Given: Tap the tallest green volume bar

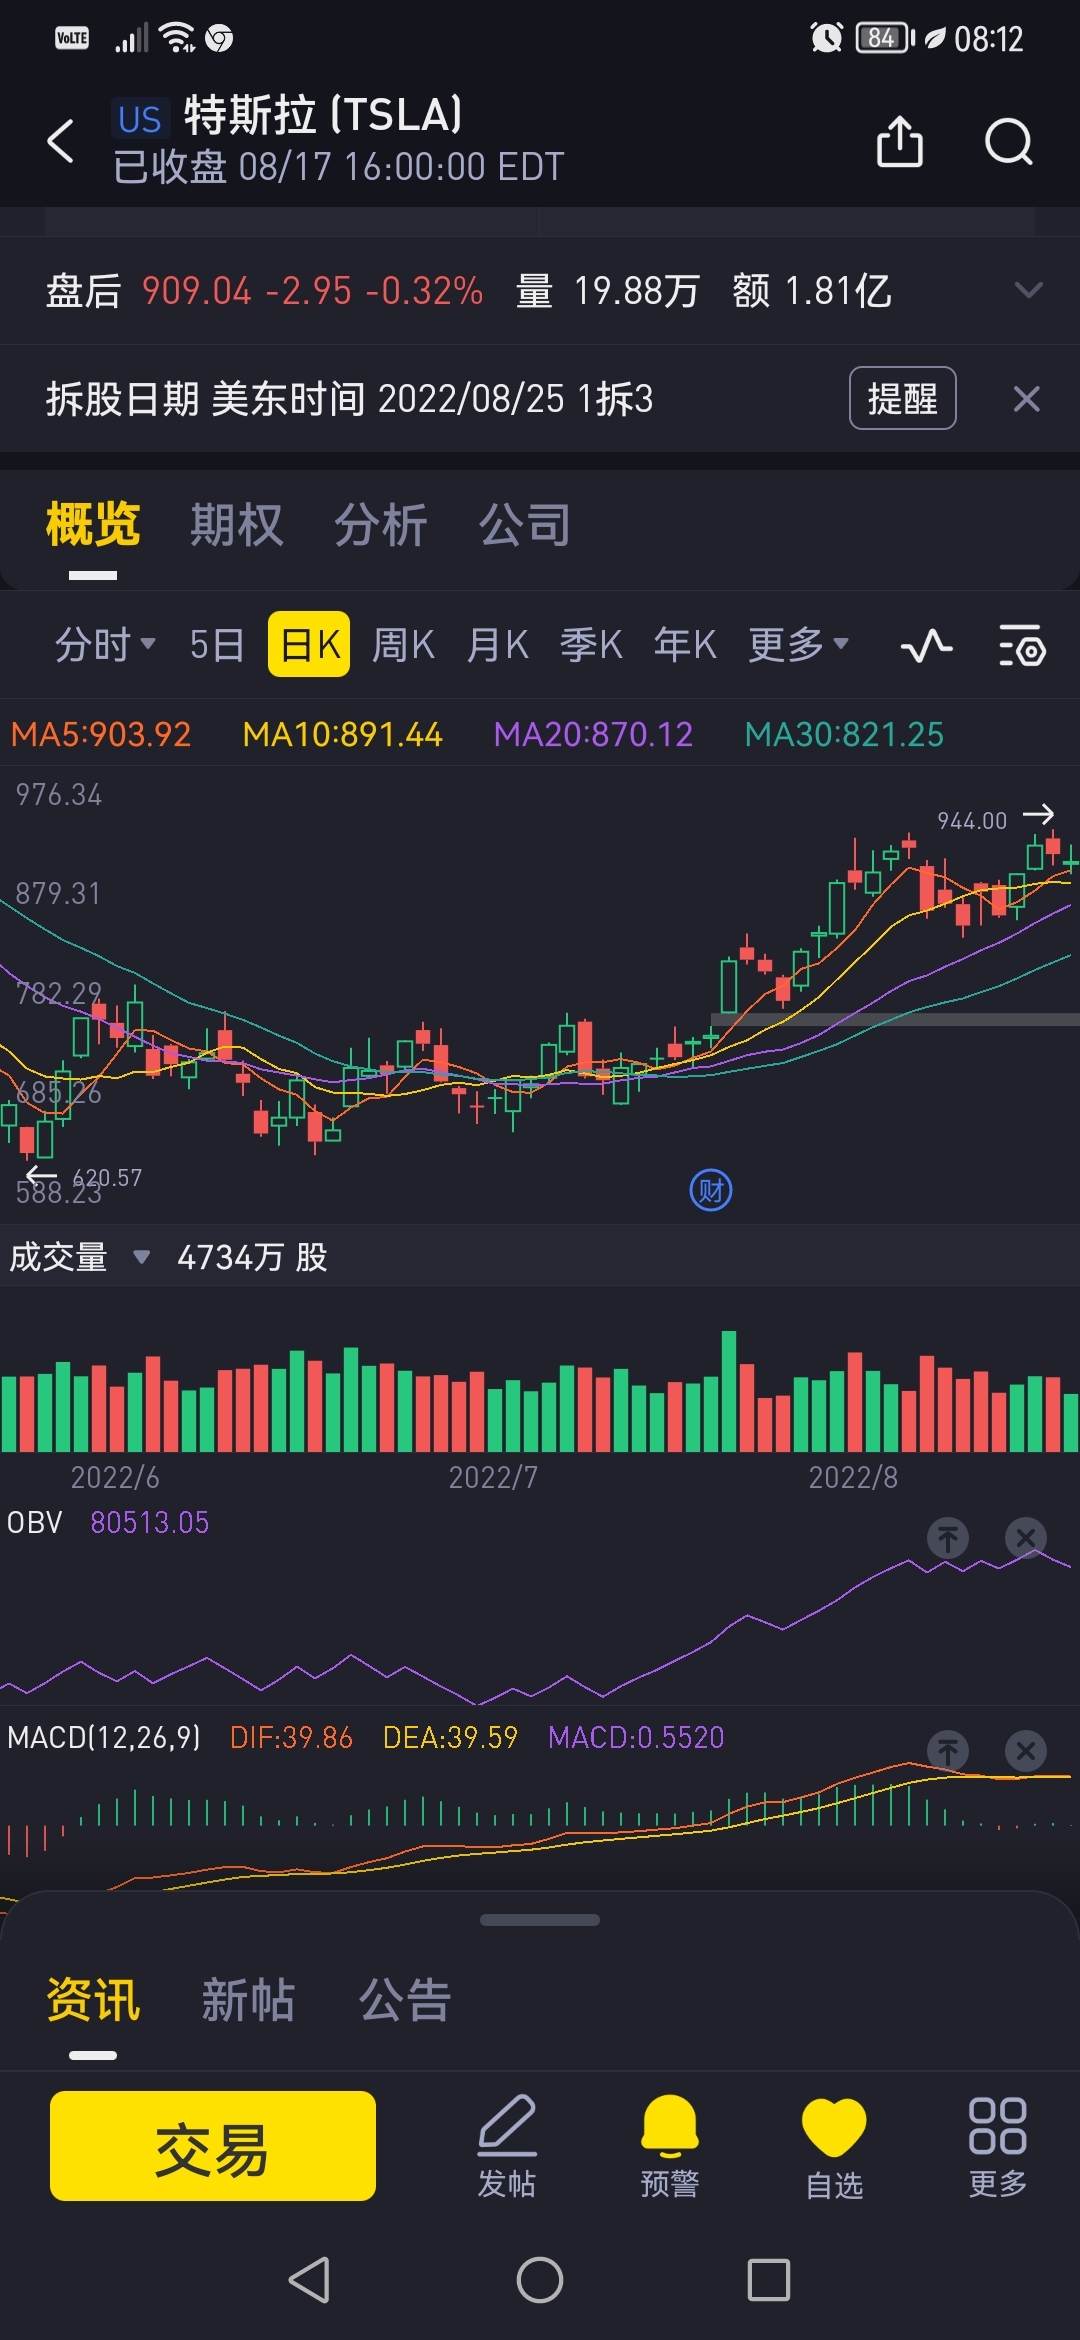Looking at the screenshot, I should [729, 1391].
